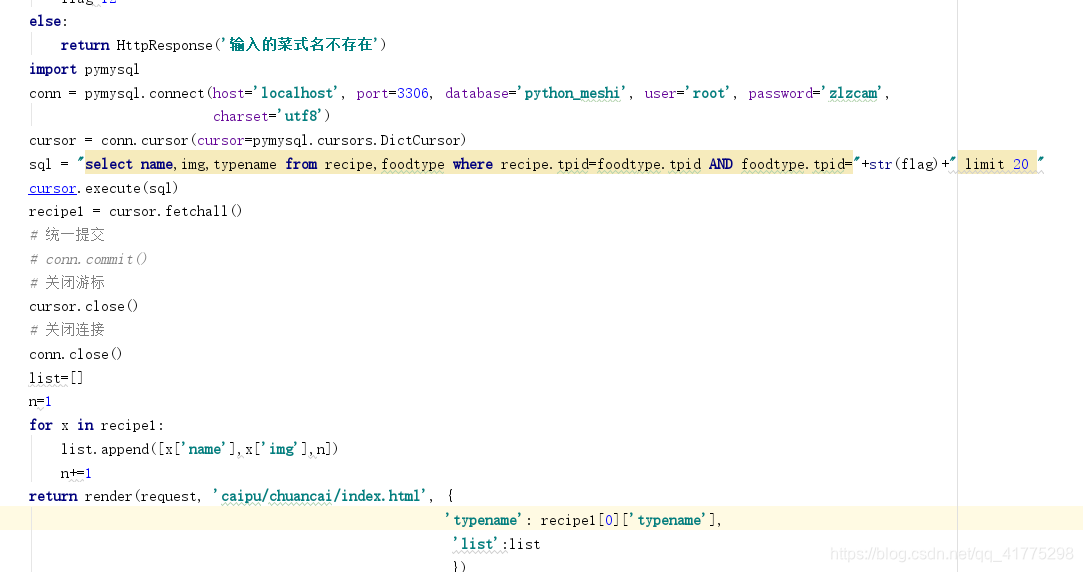
Task: Click the list.append call line
Action: click(x=200, y=450)
